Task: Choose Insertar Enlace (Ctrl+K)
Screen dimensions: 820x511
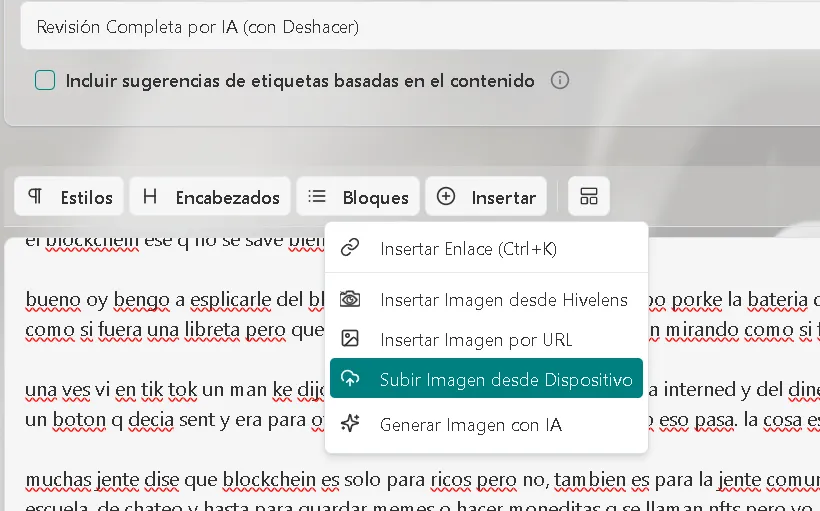Action: tap(486, 248)
